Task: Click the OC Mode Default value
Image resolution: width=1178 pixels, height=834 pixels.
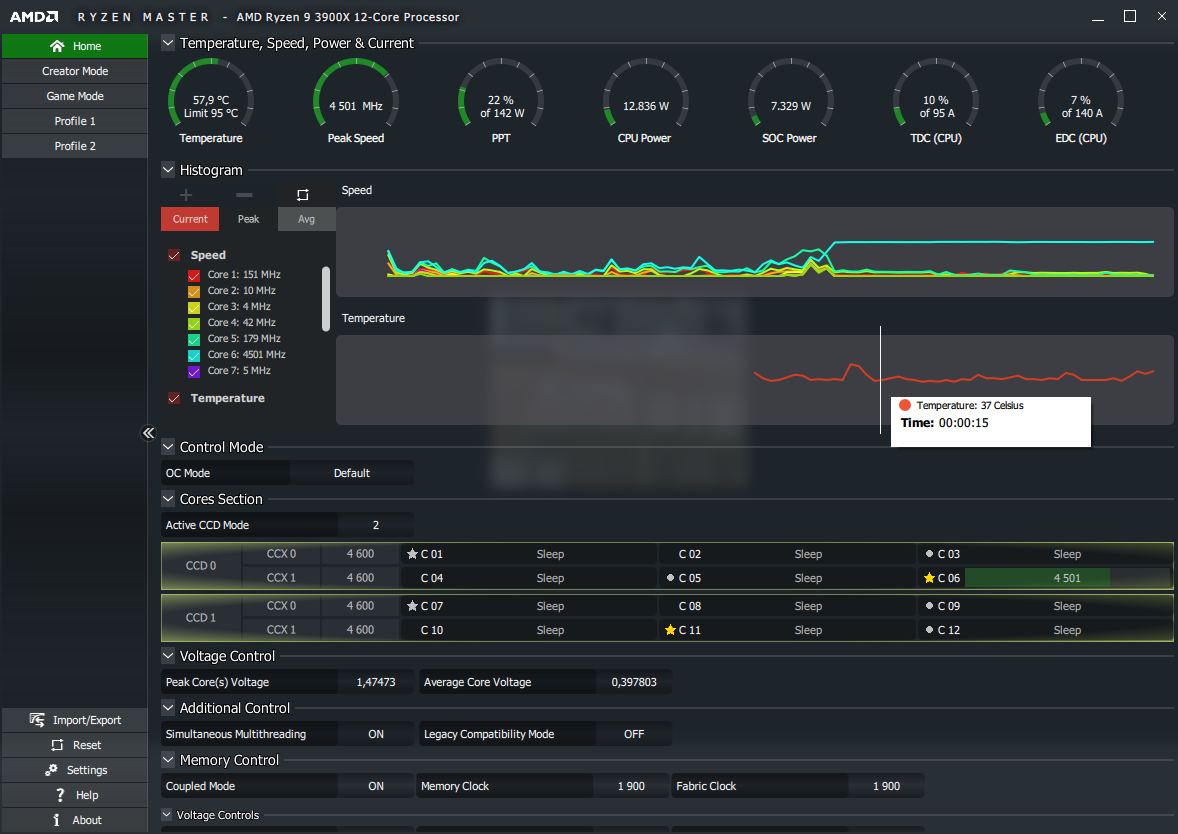Action: coord(352,473)
